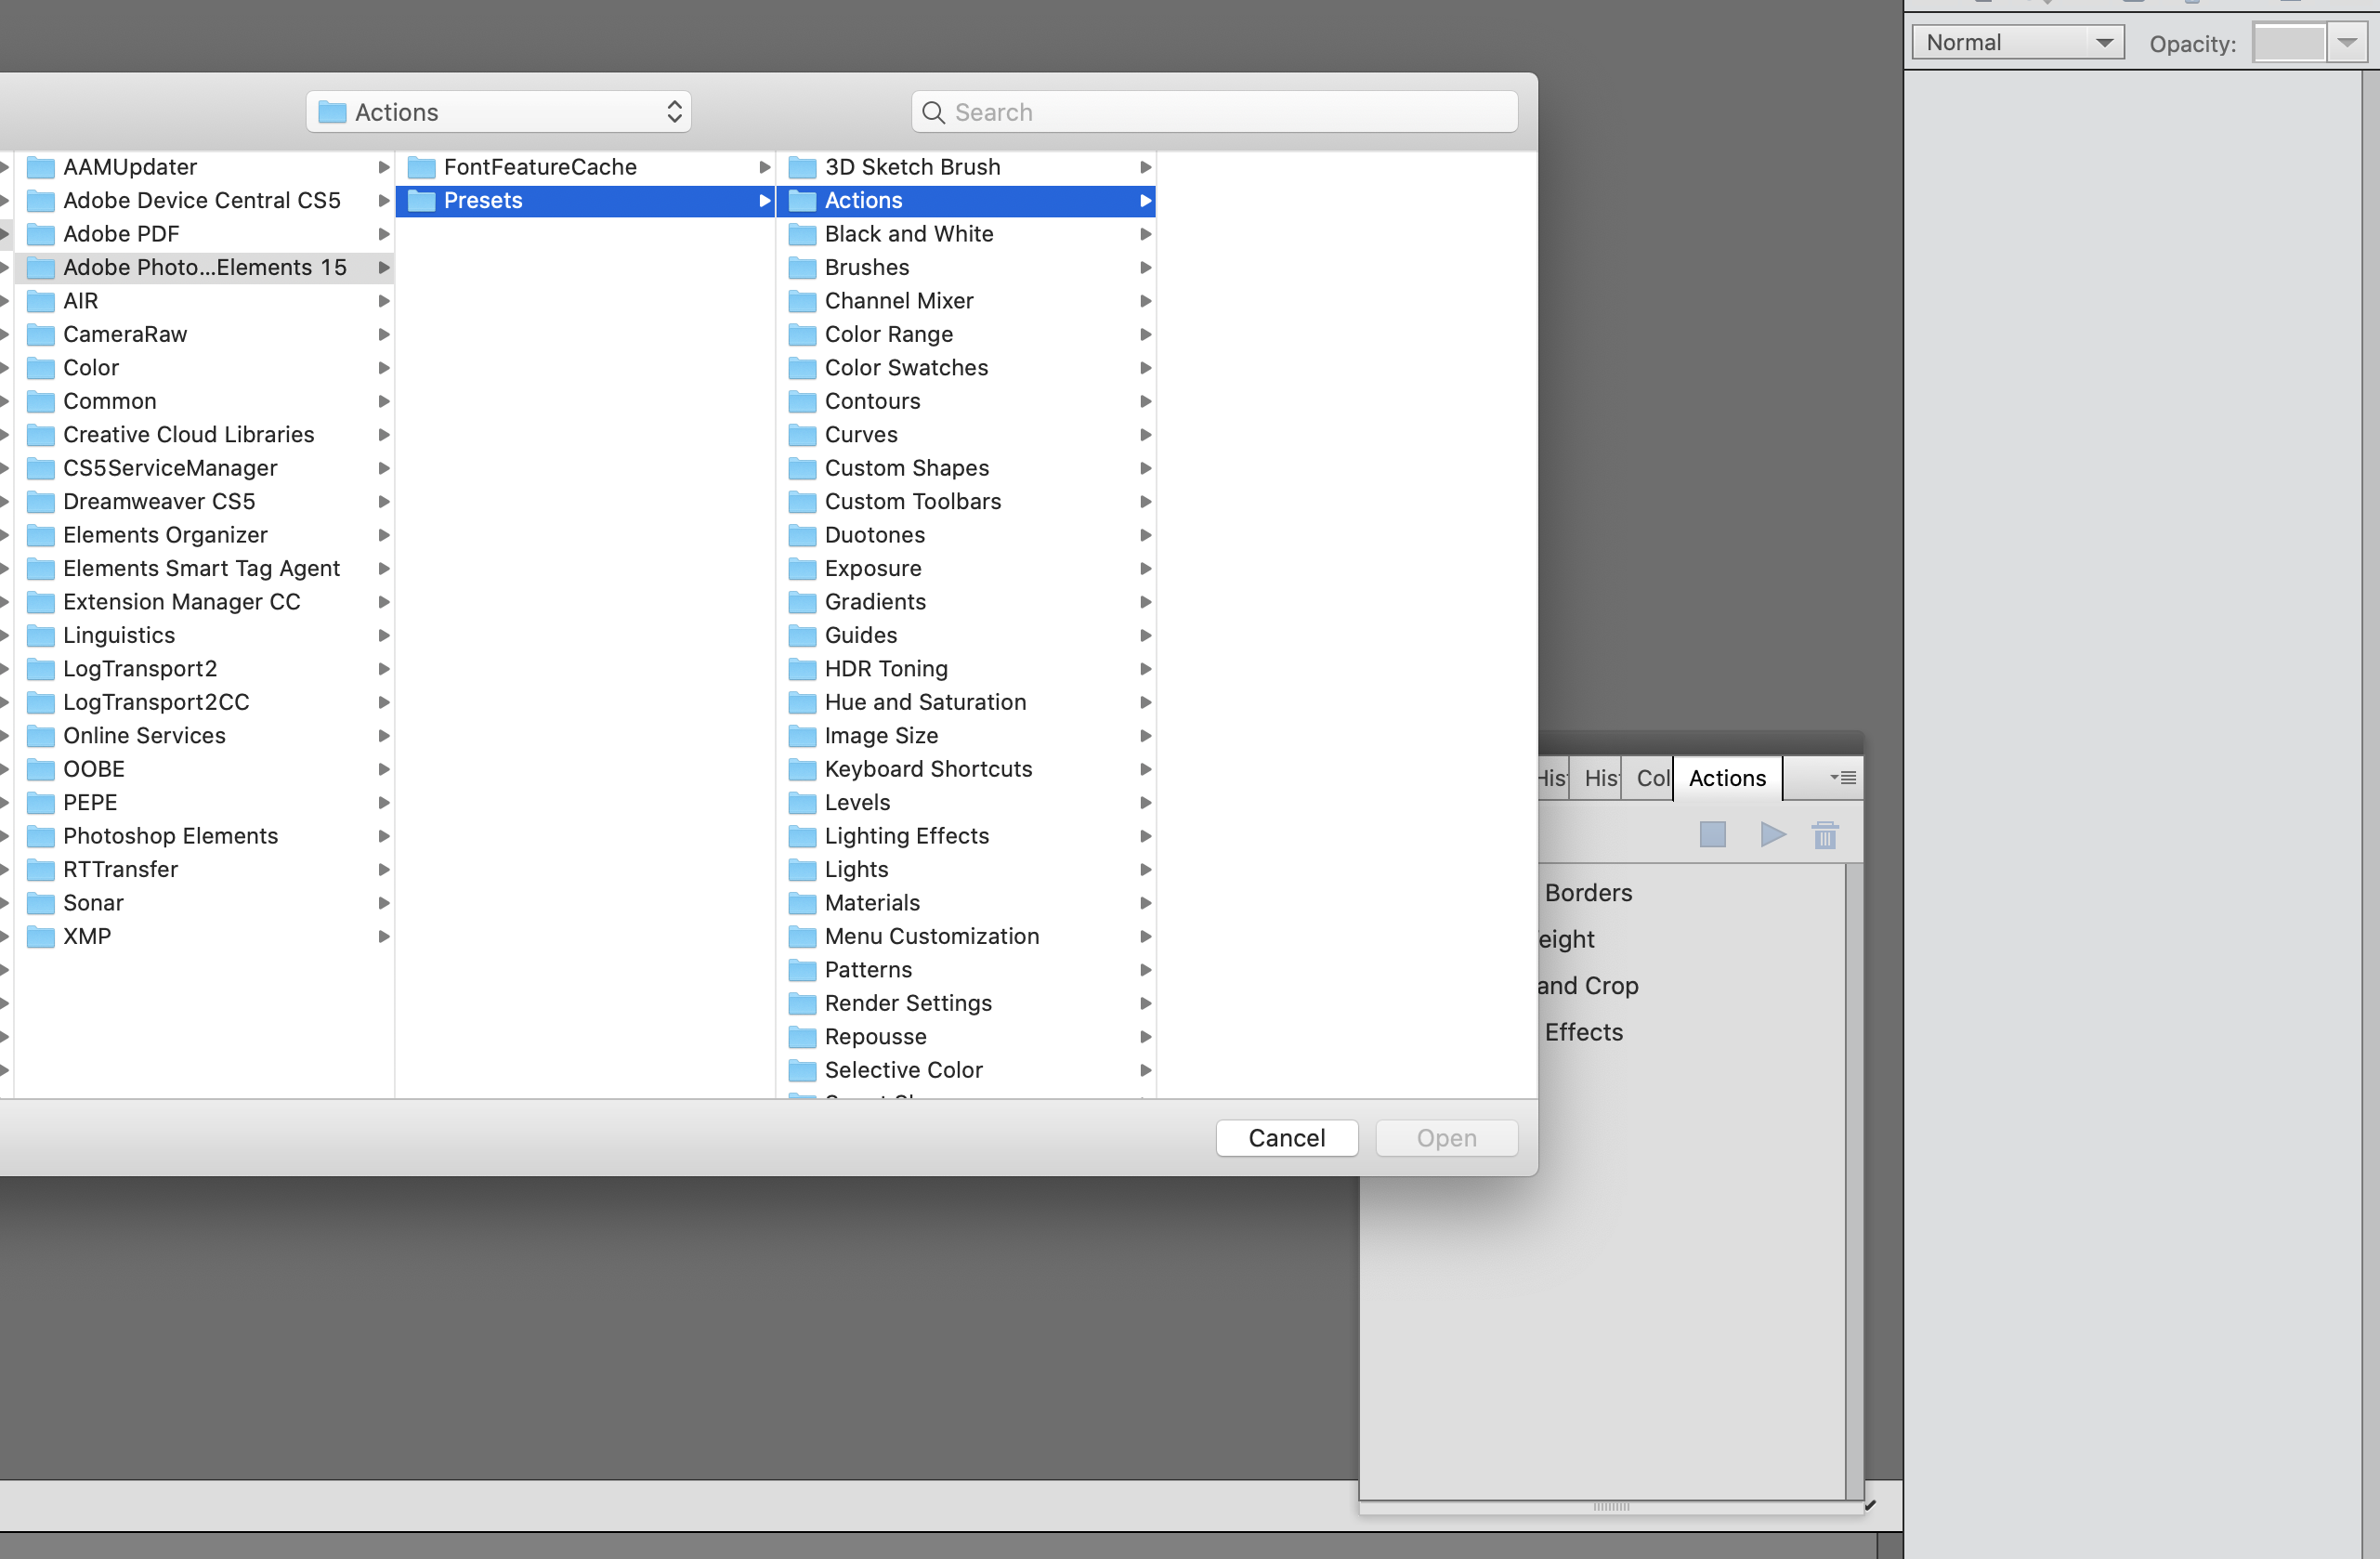Open the Opacity slider control
The width and height of the screenshot is (2380, 1559).
[x=2348, y=42]
